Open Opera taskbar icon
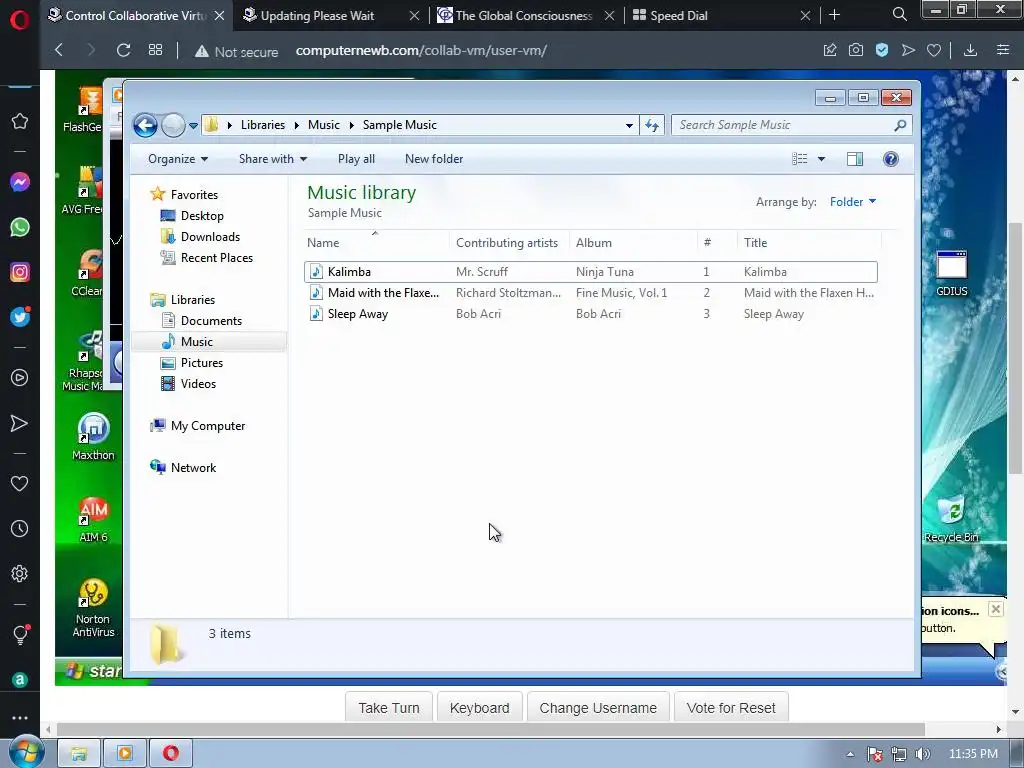 [171, 754]
